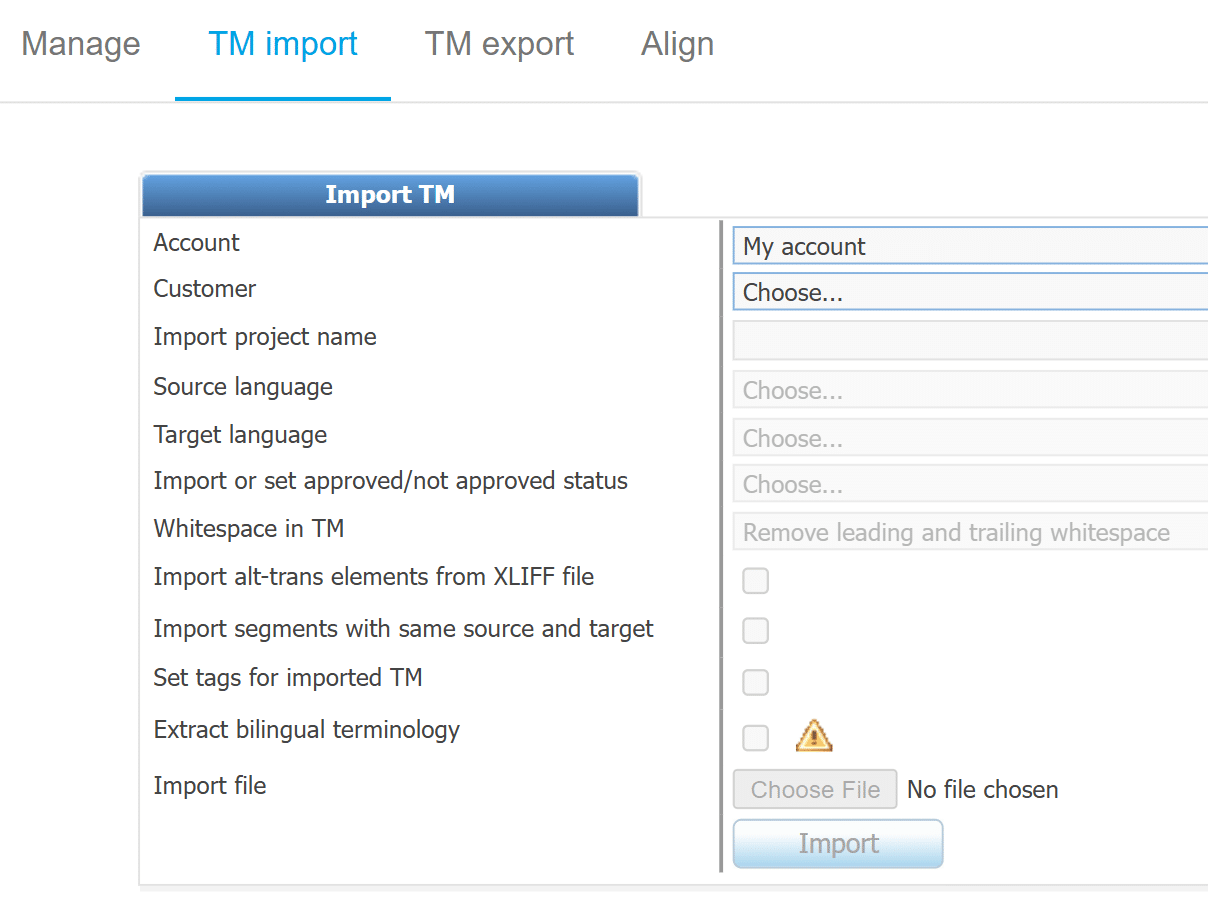Tick the Extract bilingual terminology checkbox
The height and width of the screenshot is (913, 1208).
(756, 738)
